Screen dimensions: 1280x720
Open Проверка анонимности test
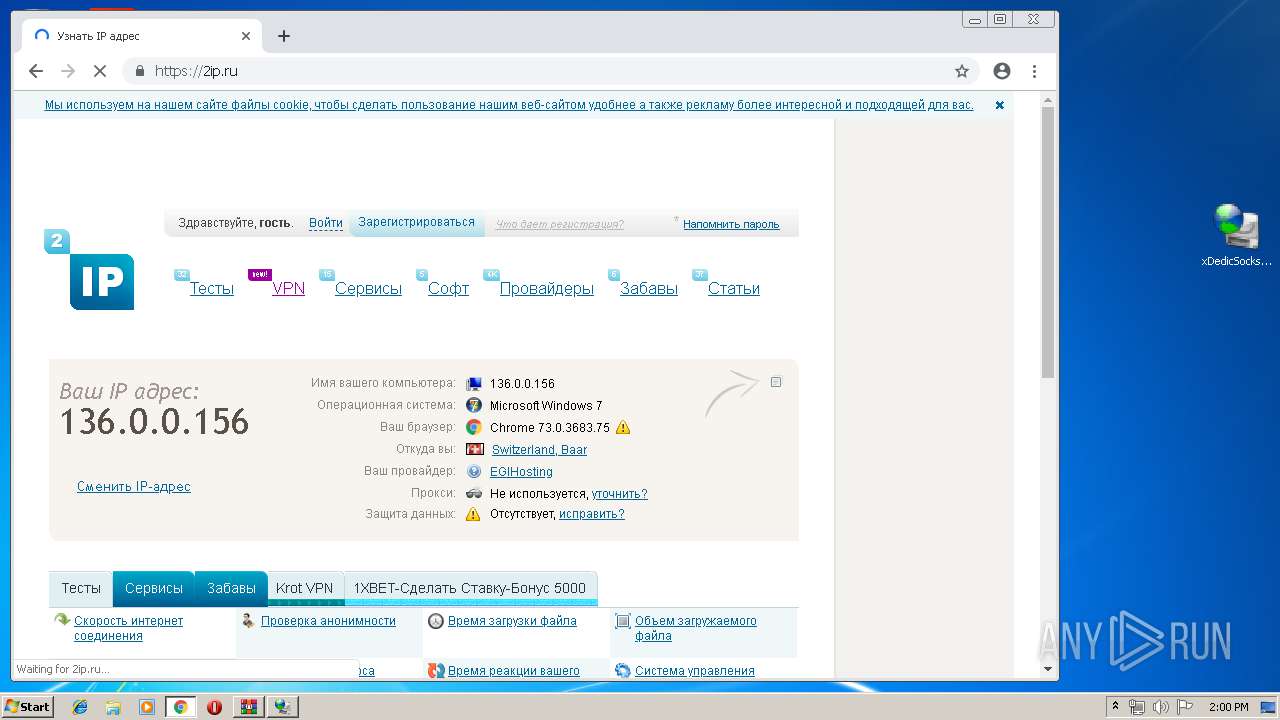(328, 621)
